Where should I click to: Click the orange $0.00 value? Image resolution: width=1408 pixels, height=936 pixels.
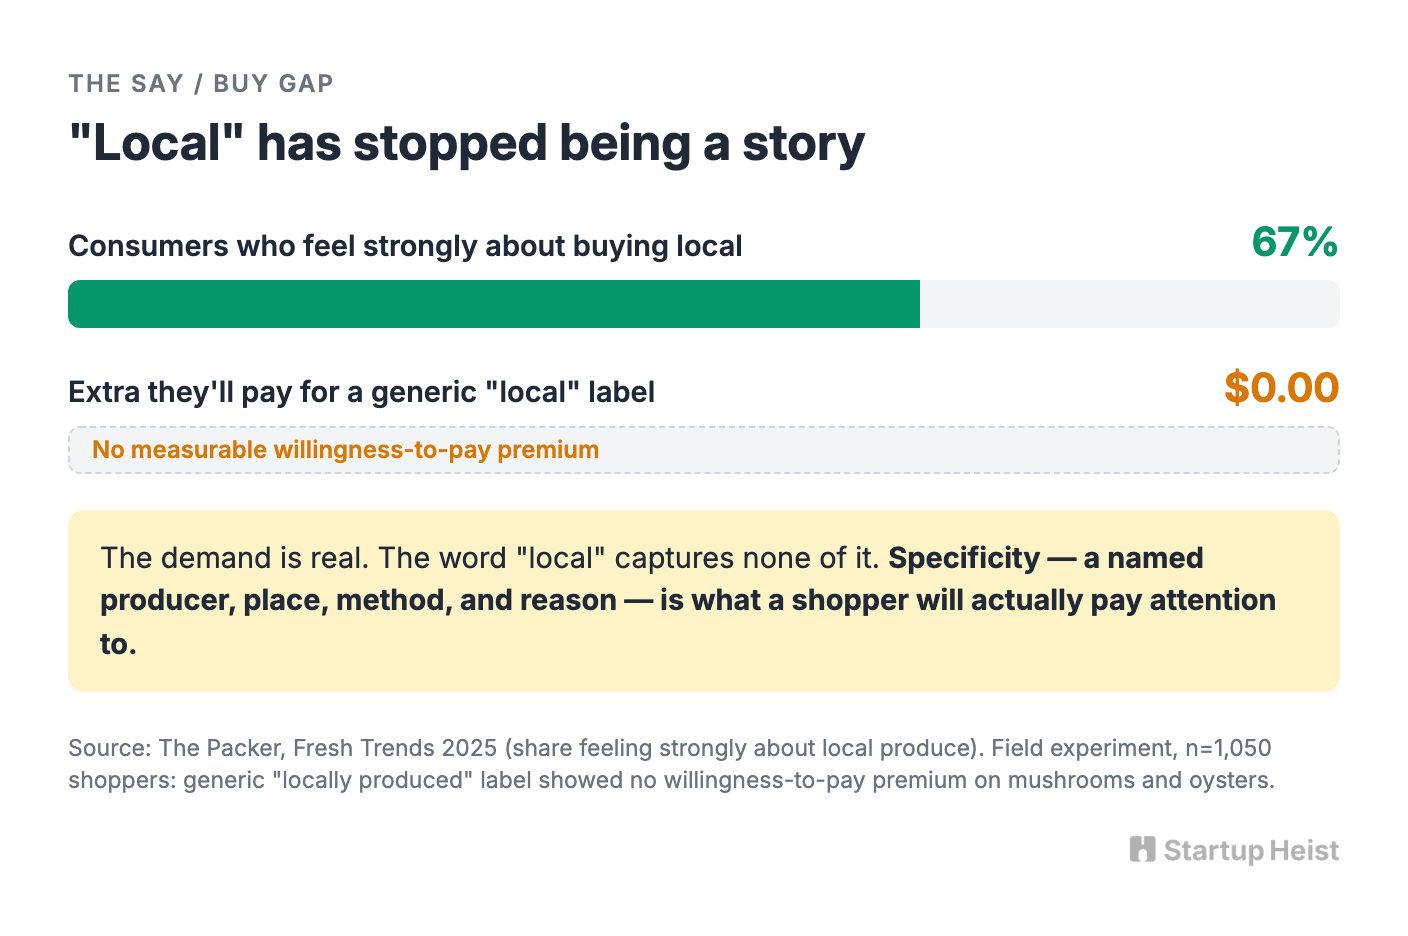[x=1282, y=387]
